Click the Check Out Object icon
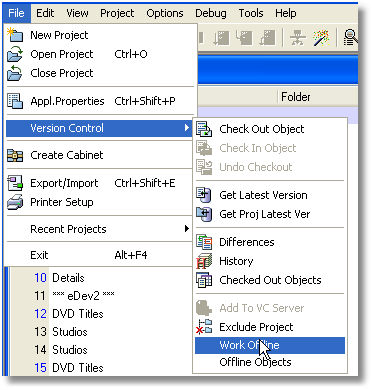Viewport: 372px width, 390px height. coord(204,129)
